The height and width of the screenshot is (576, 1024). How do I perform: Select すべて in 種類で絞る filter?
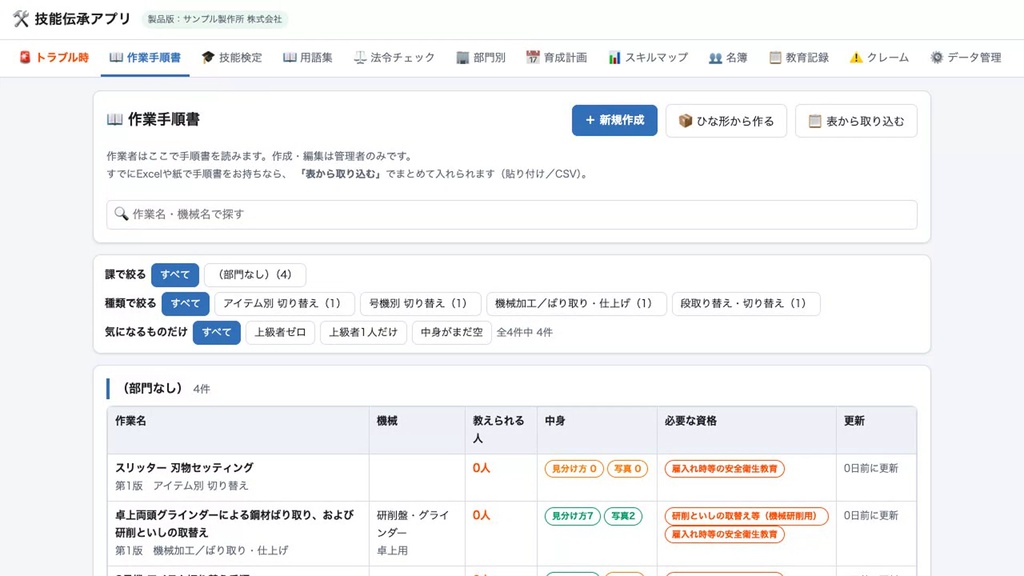click(185, 304)
